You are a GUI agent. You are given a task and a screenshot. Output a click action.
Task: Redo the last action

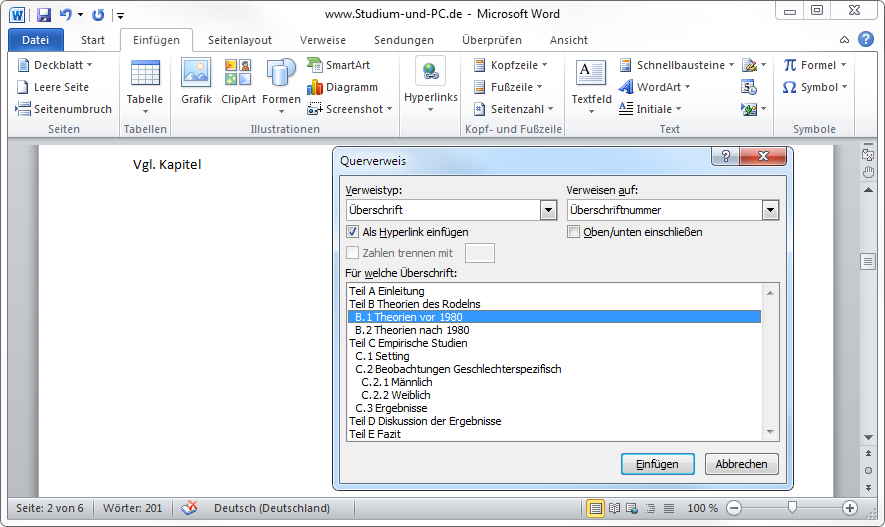(x=98, y=15)
